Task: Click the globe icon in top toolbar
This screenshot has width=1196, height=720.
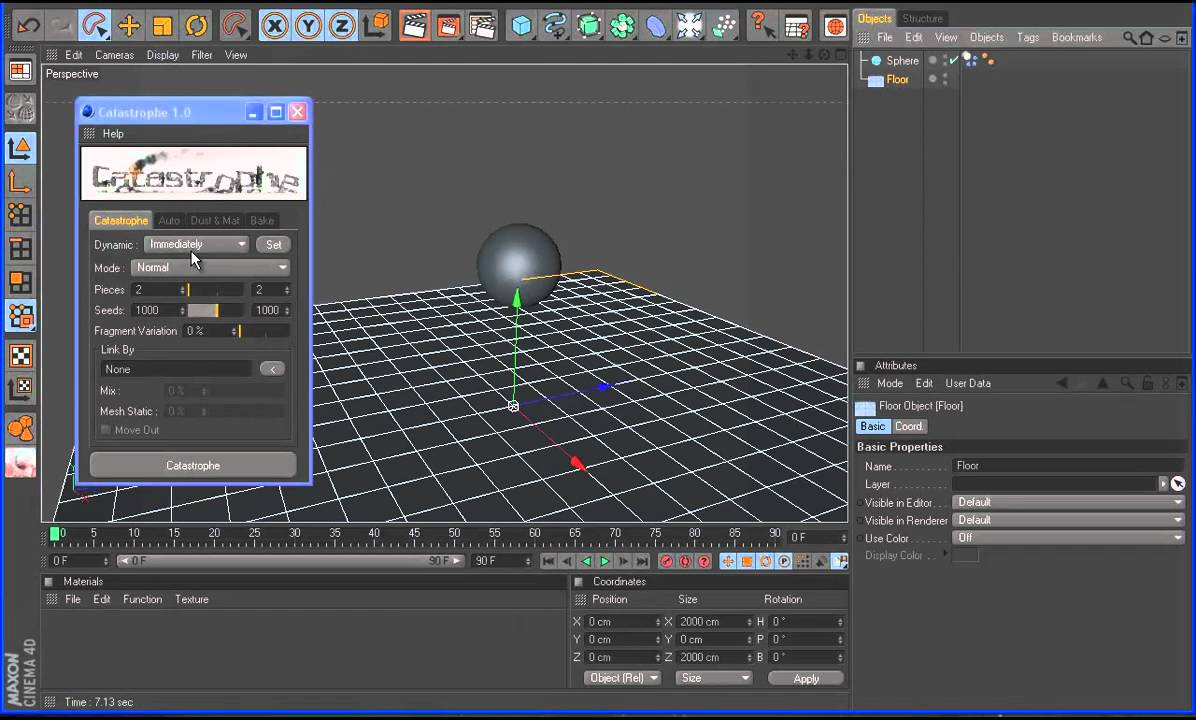Action: point(835,26)
